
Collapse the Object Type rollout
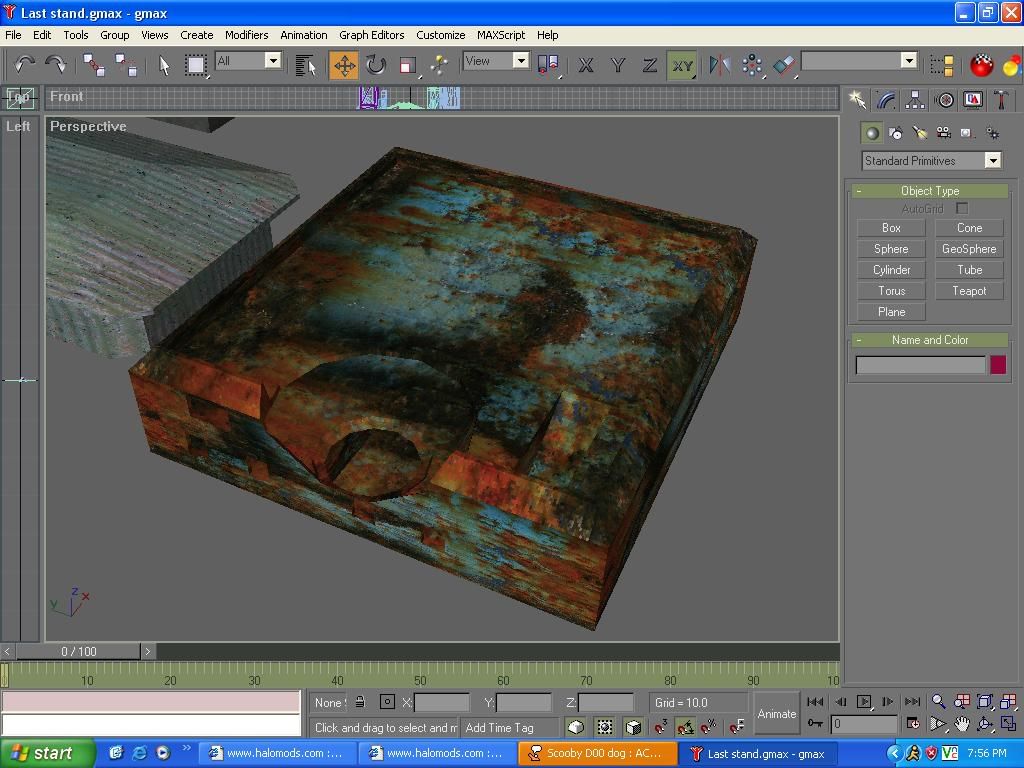click(930, 191)
